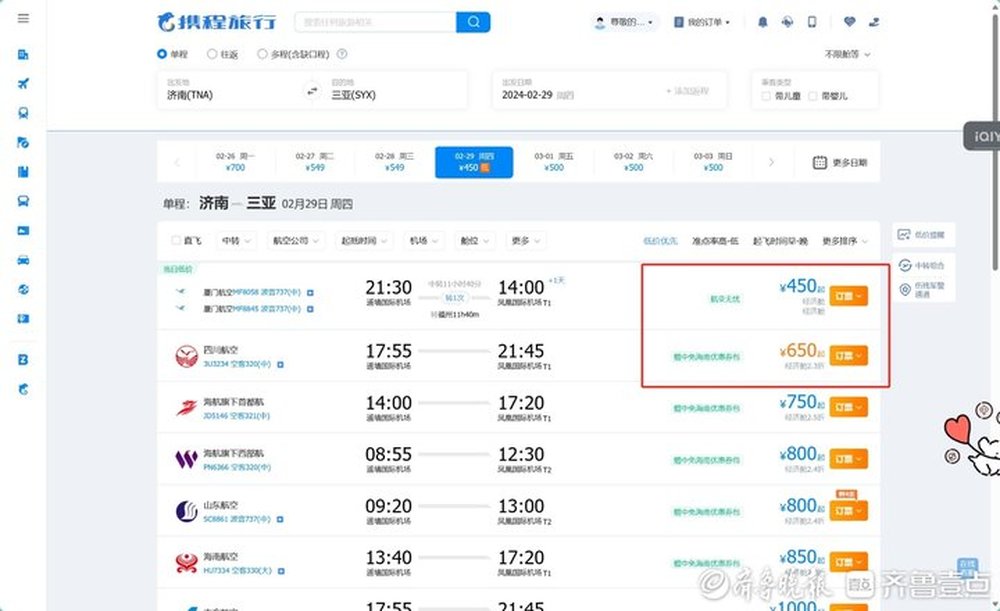This screenshot has height=611, width=1000.
Task: Open the 中转组合 transfer combo icon
Action: click(904, 265)
